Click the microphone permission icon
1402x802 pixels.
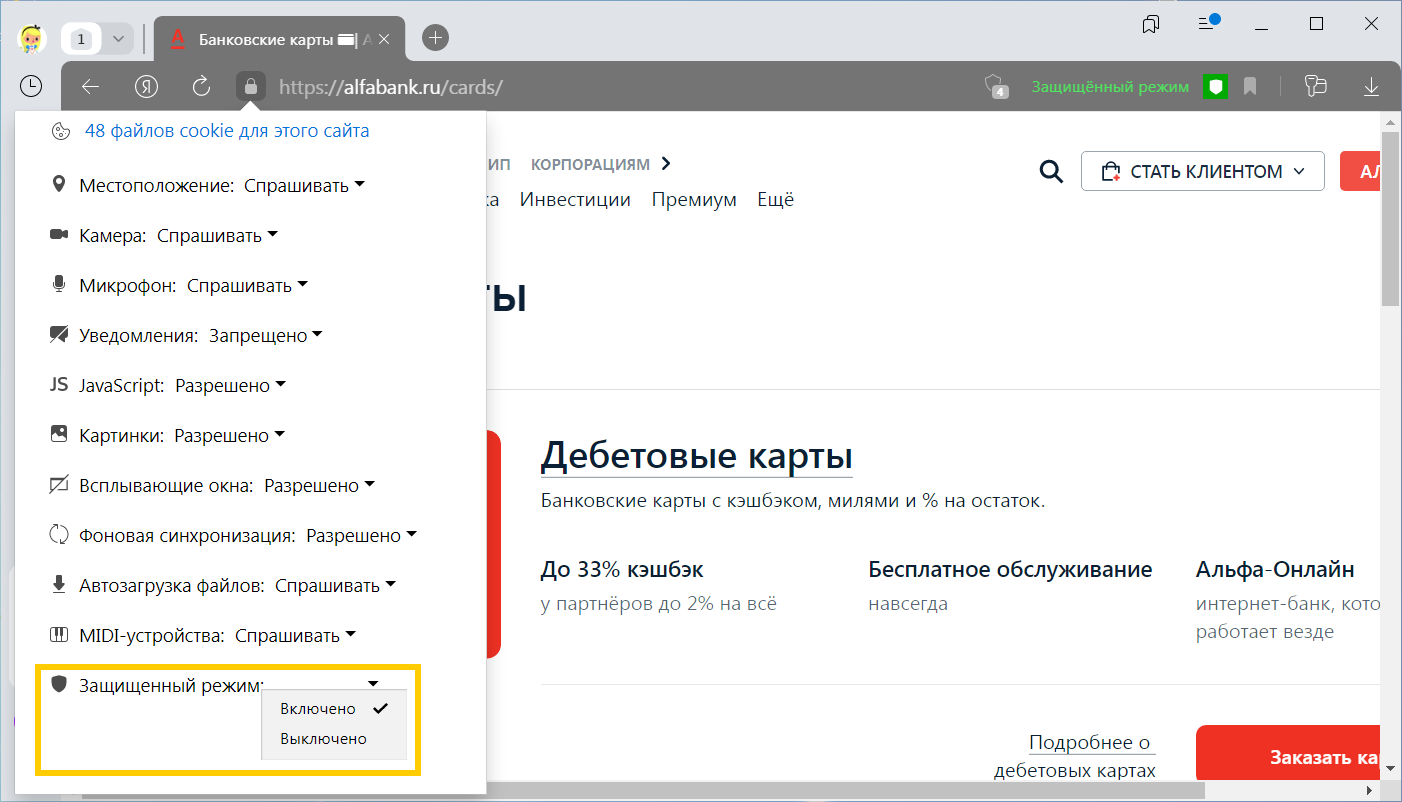(58, 284)
